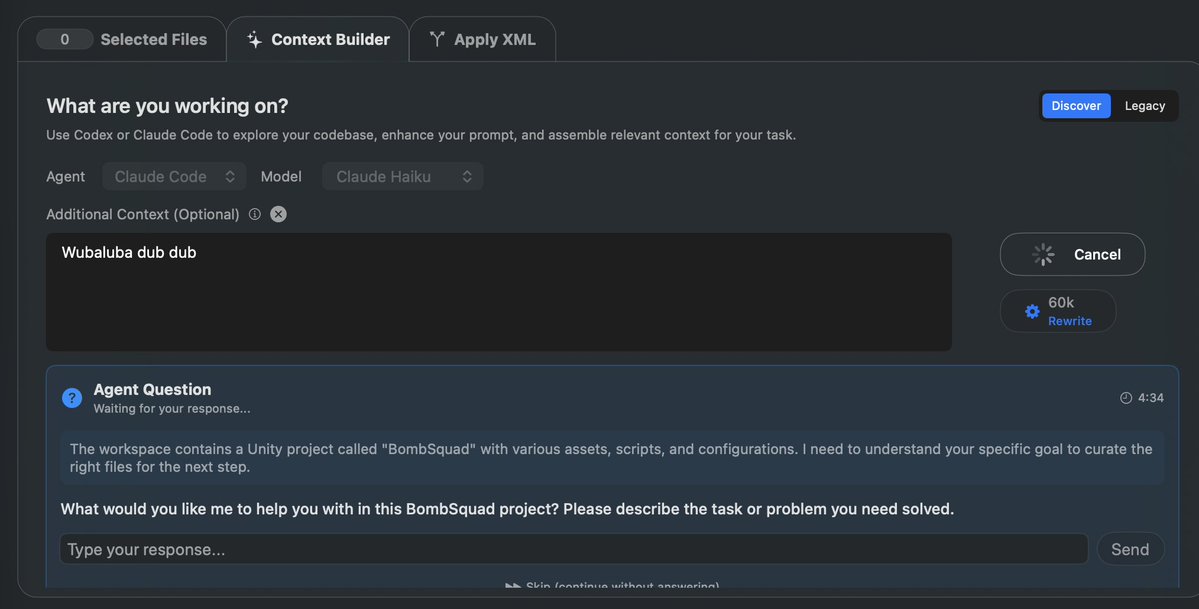Click the clock icon next to 4:34
The image size is (1199, 609).
tap(1126, 398)
